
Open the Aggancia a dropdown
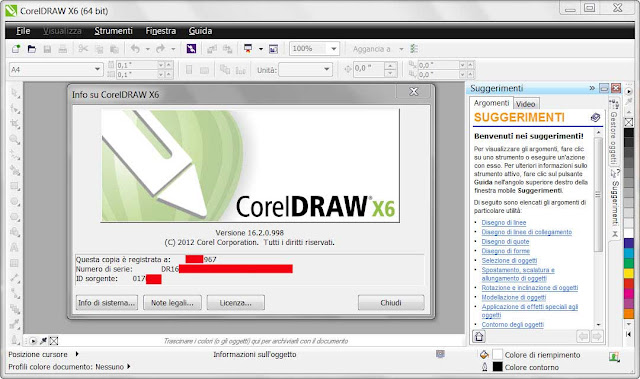401,49
